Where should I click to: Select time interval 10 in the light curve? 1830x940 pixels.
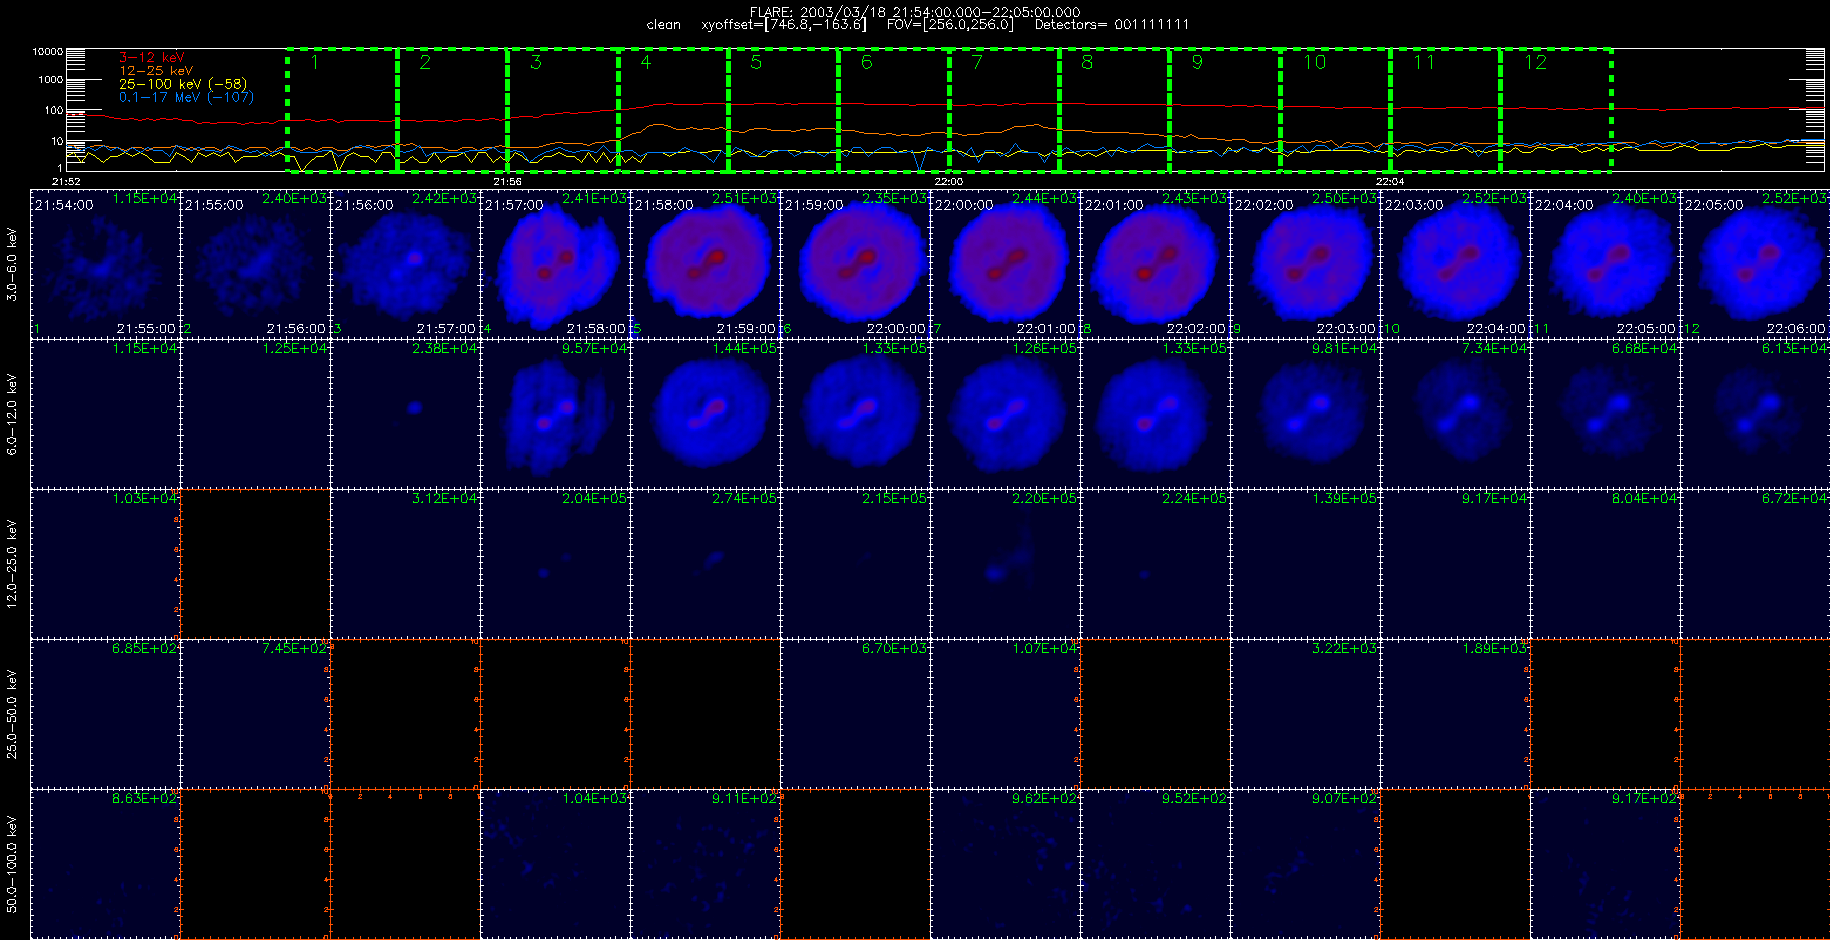(x=1336, y=110)
